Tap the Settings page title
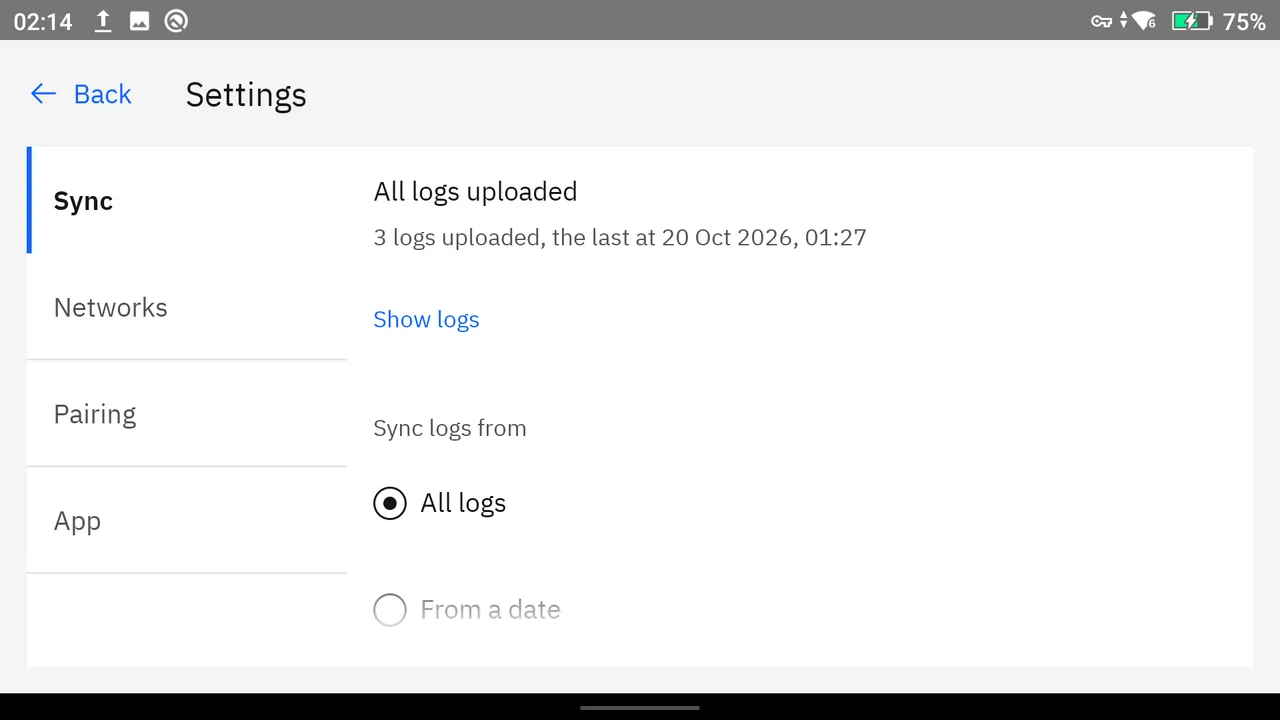 (x=246, y=95)
